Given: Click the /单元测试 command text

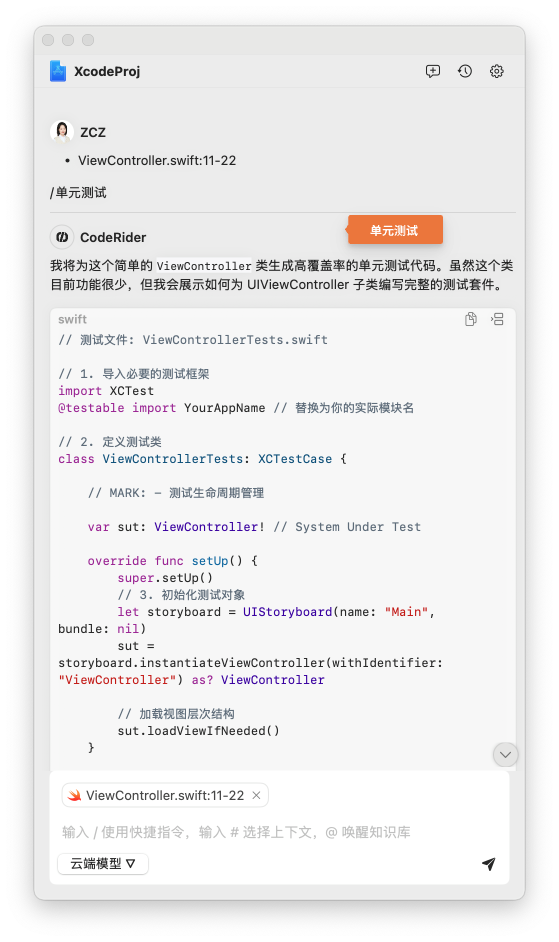Looking at the screenshot, I should (78, 193).
